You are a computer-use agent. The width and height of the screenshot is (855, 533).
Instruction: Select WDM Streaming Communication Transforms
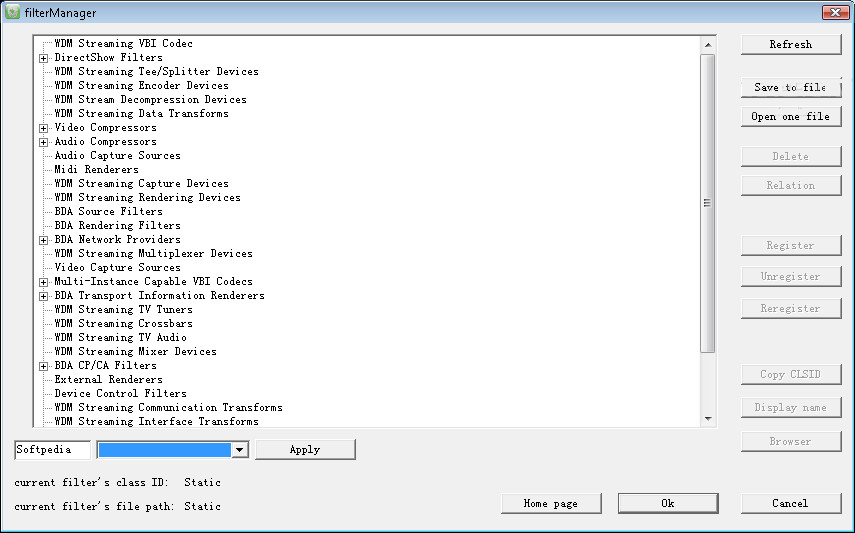pyautogui.click(x=168, y=408)
